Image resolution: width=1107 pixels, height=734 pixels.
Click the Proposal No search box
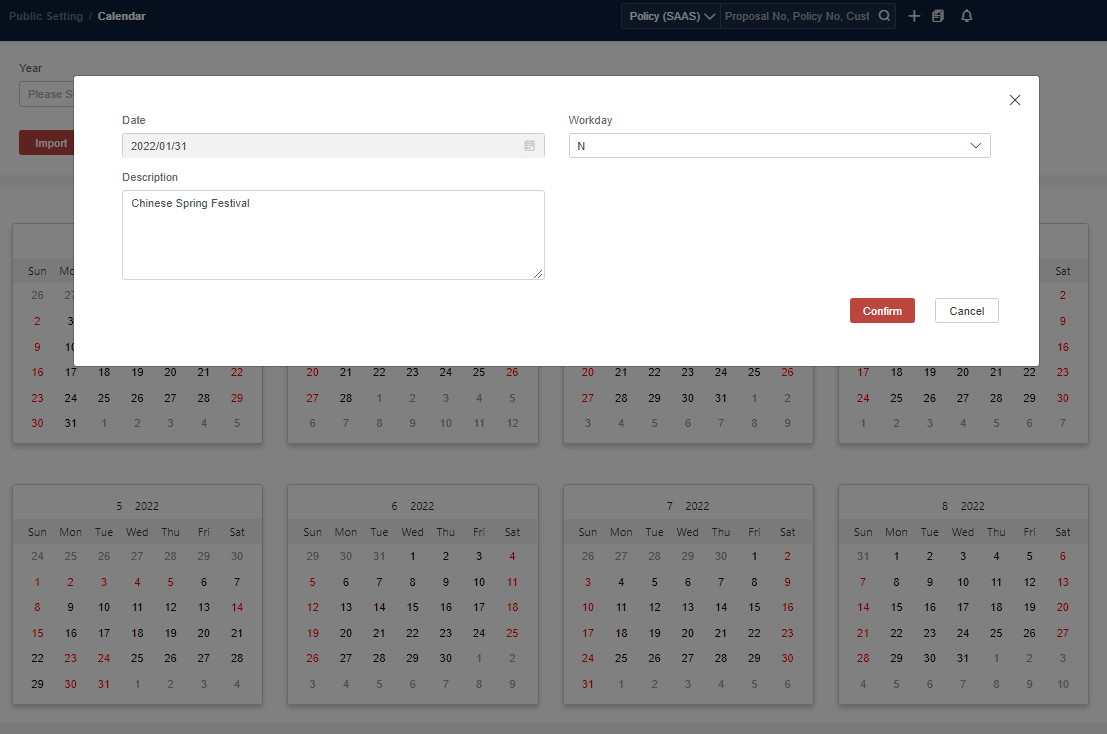click(800, 16)
